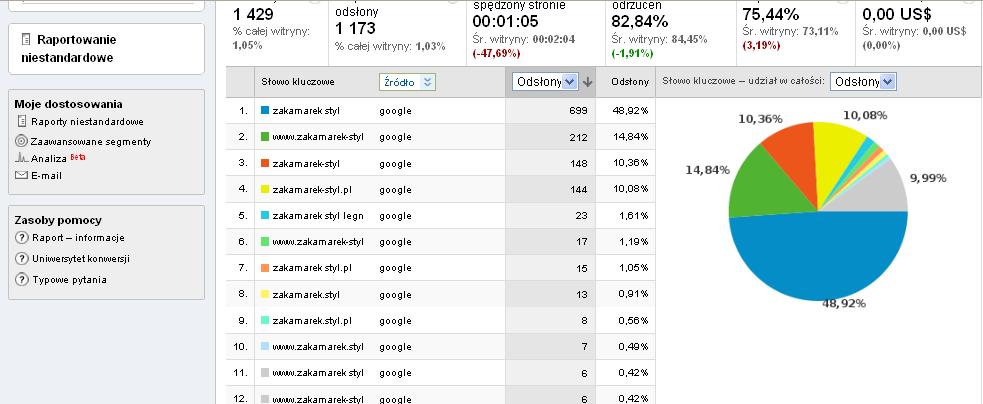
Task: Open Analiza Beta link
Action: (x=58, y=158)
